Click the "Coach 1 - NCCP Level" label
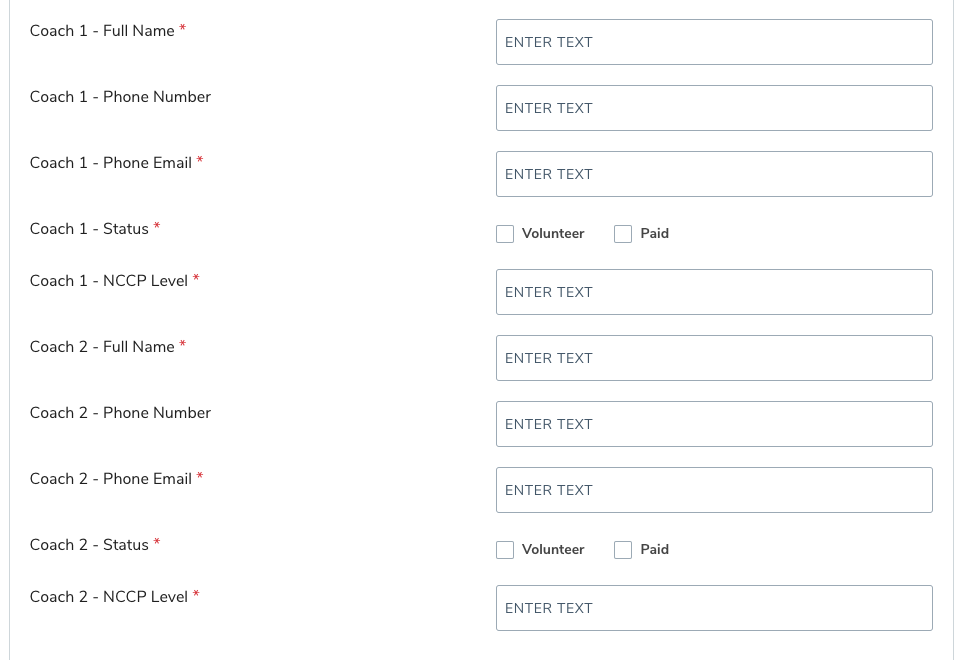Screen dimensions: 971x660 pos(109,281)
